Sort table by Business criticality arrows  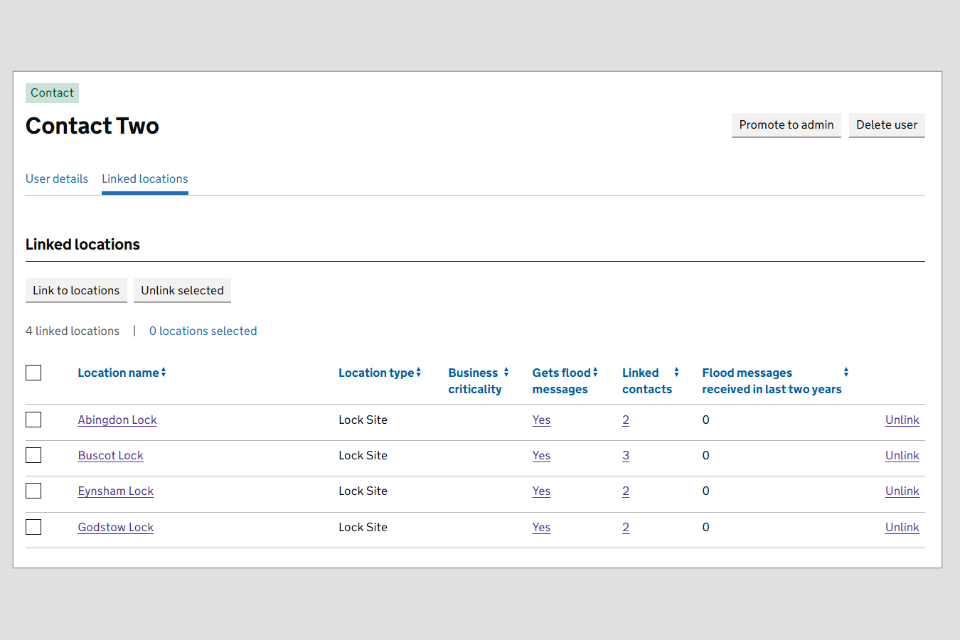[506, 373]
